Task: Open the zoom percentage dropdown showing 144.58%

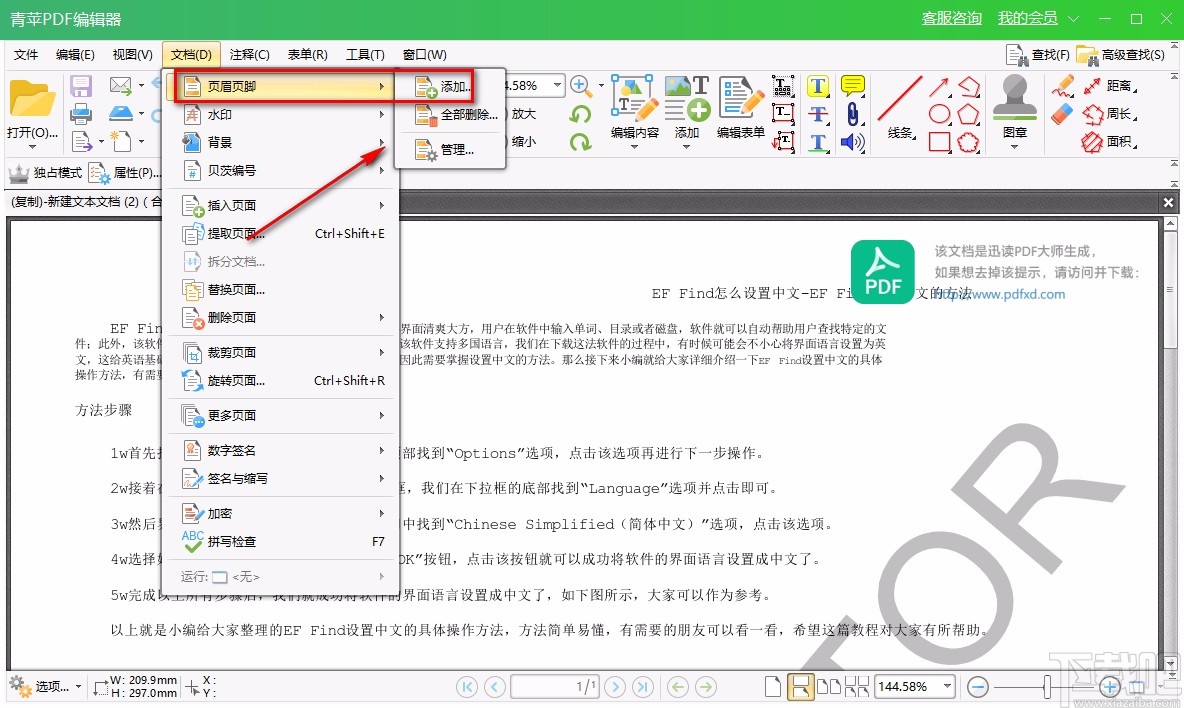Action: (945, 686)
